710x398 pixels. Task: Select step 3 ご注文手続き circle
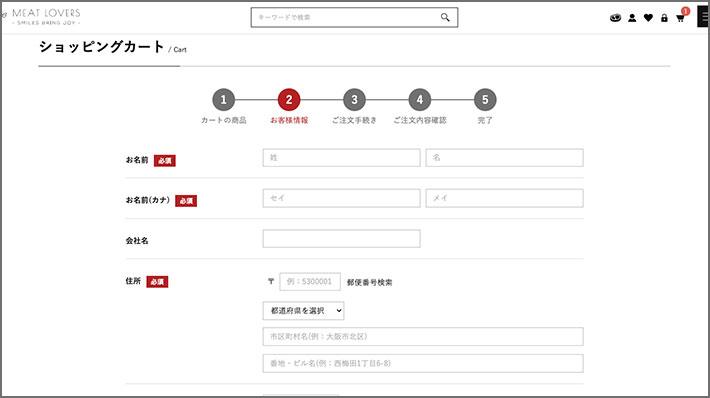[354, 100]
